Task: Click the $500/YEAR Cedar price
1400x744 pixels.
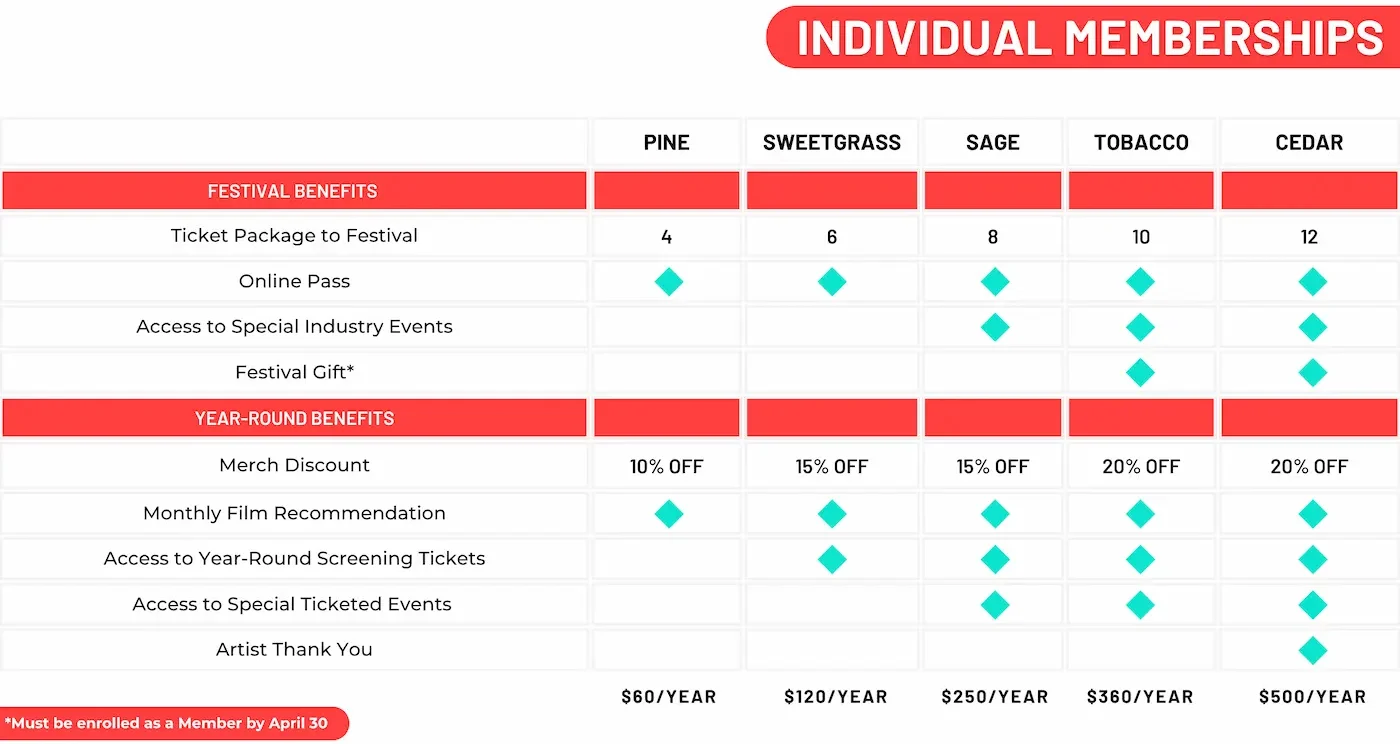Action: (x=1311, y=697)
